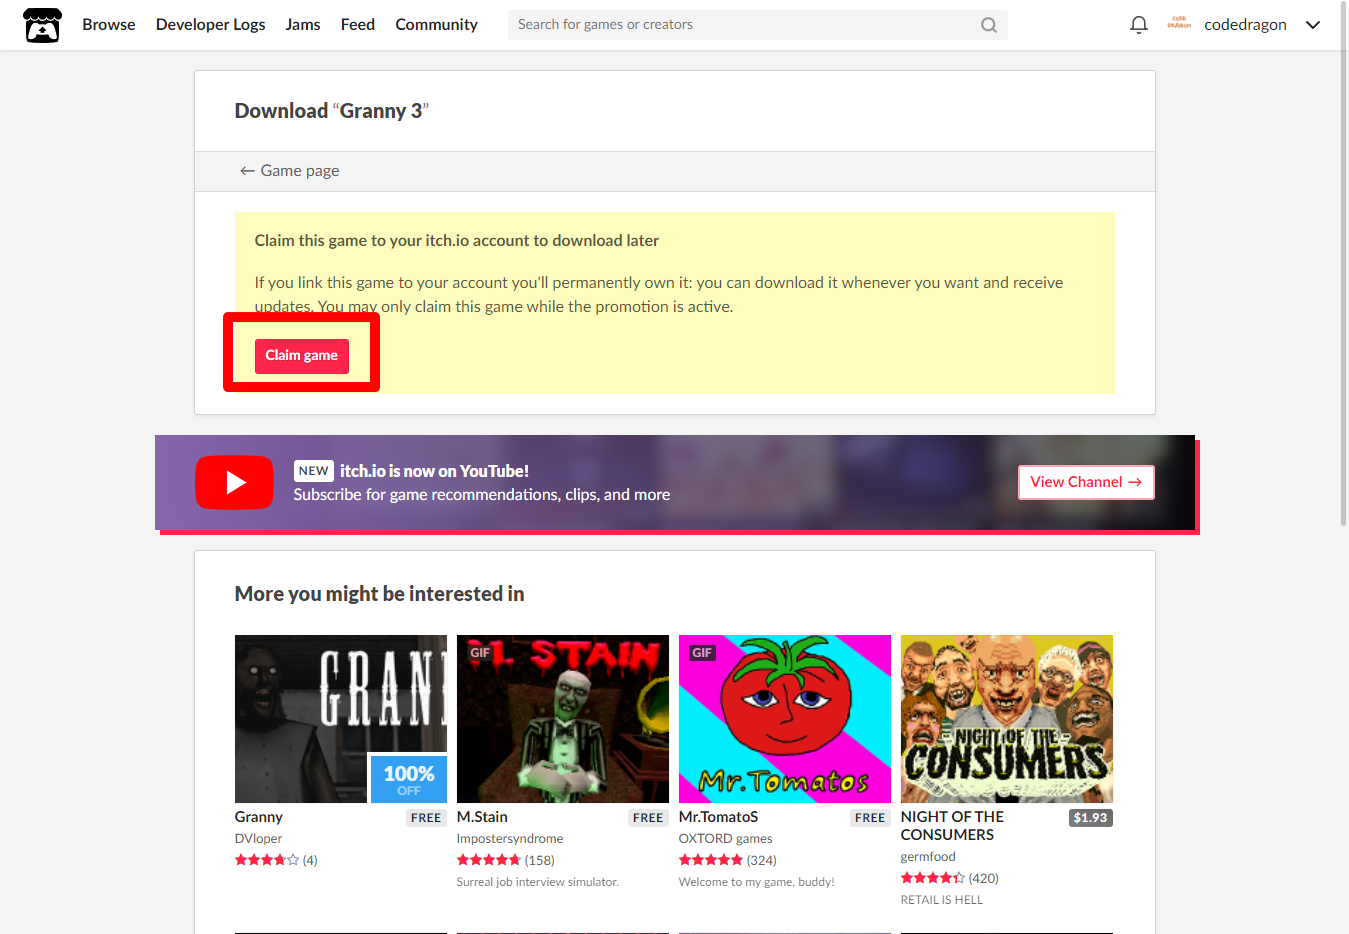
Task: Open the M.Stain game thumbnail
Action: (x=563, y=719)
